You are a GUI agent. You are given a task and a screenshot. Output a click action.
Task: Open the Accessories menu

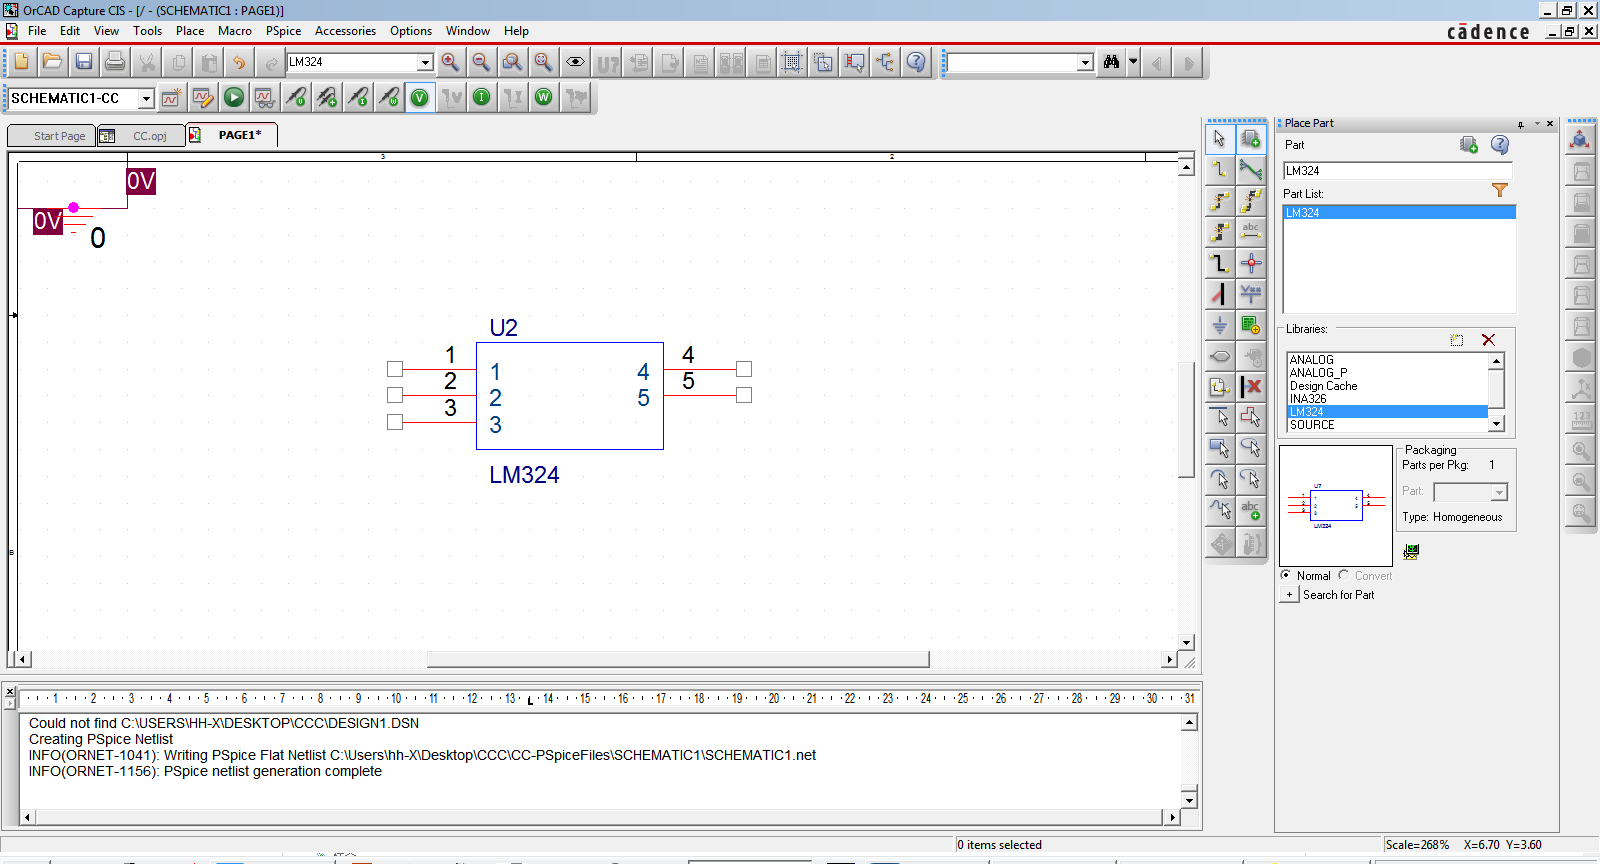click(345, 31)
